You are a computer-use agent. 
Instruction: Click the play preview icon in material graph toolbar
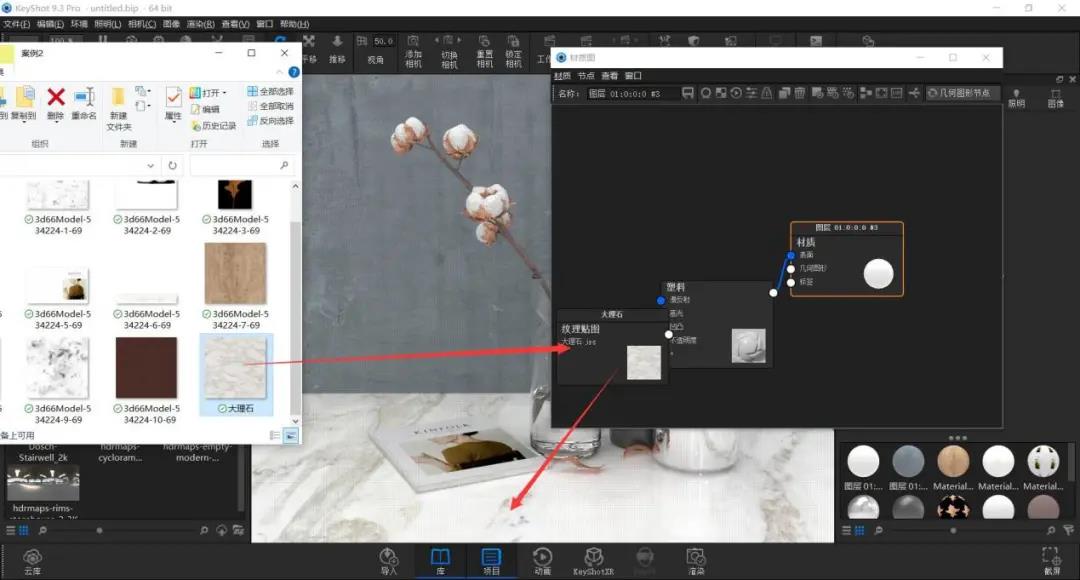pyautogui.click(x=736, y=93)
